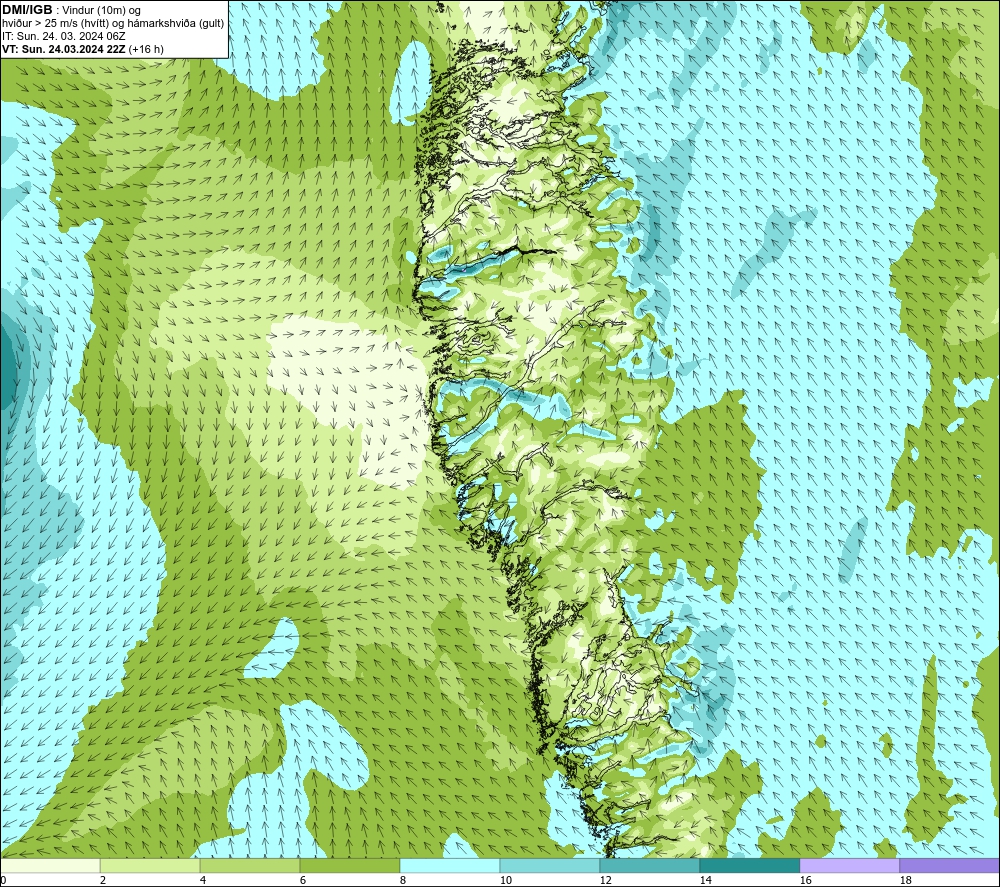1000x887 pixels.
Task: Click the scale label '10'
Action: [505, 881]
